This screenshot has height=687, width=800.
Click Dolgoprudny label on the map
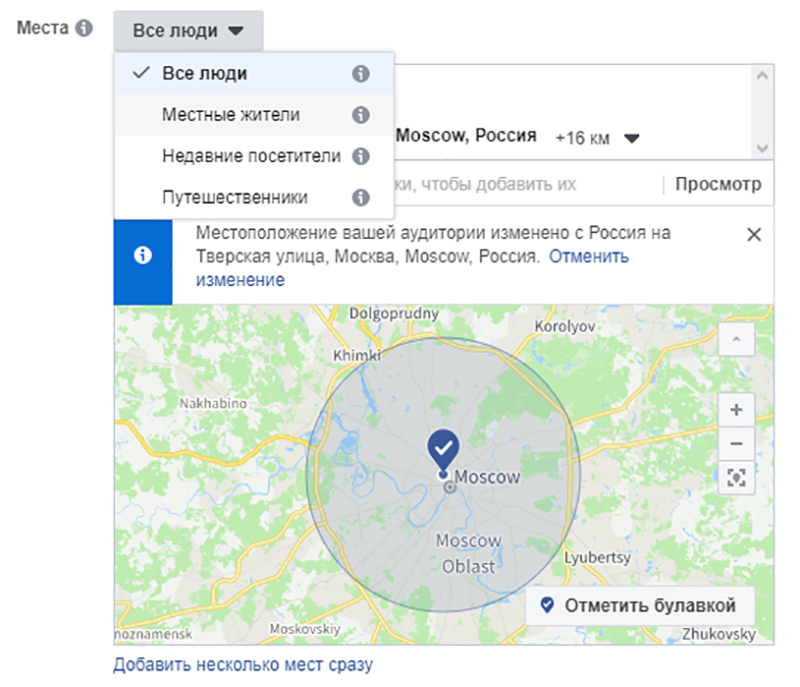[394, 313]
